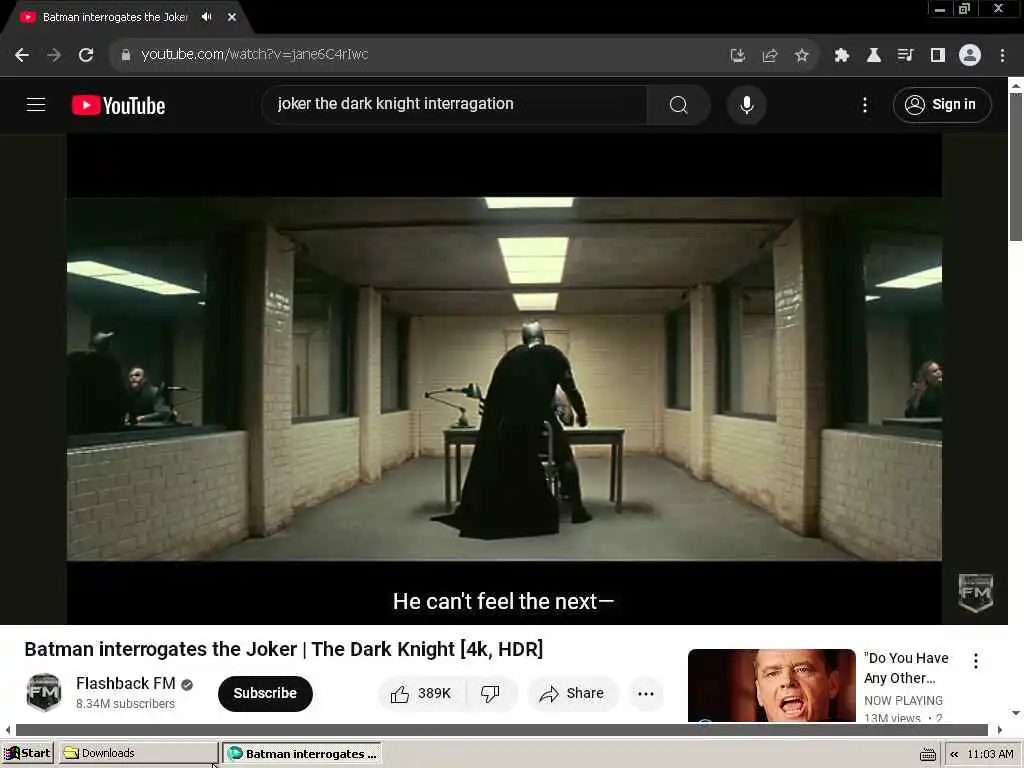Open the Flashback FM channel avatar
The width and height of the screenshot is (1024, 768).
(44, 692)
